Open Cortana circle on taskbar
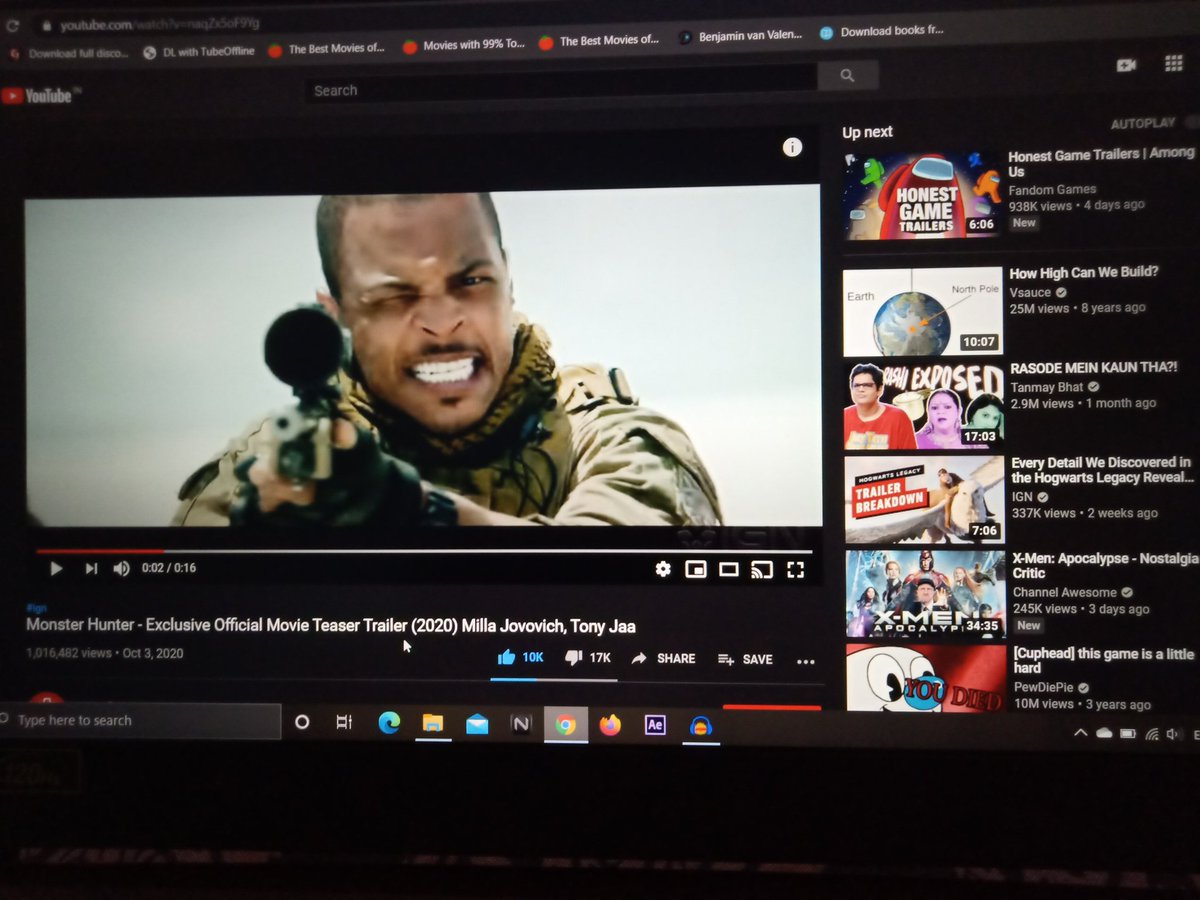This screenshot has height=900, width=1200. [303, 722]
